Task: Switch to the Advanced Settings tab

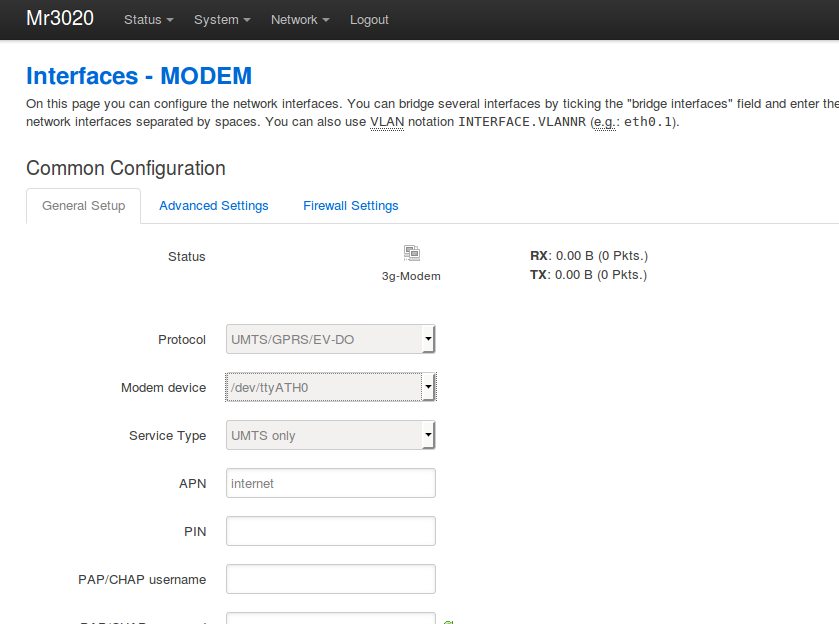Action: (213, 205)
